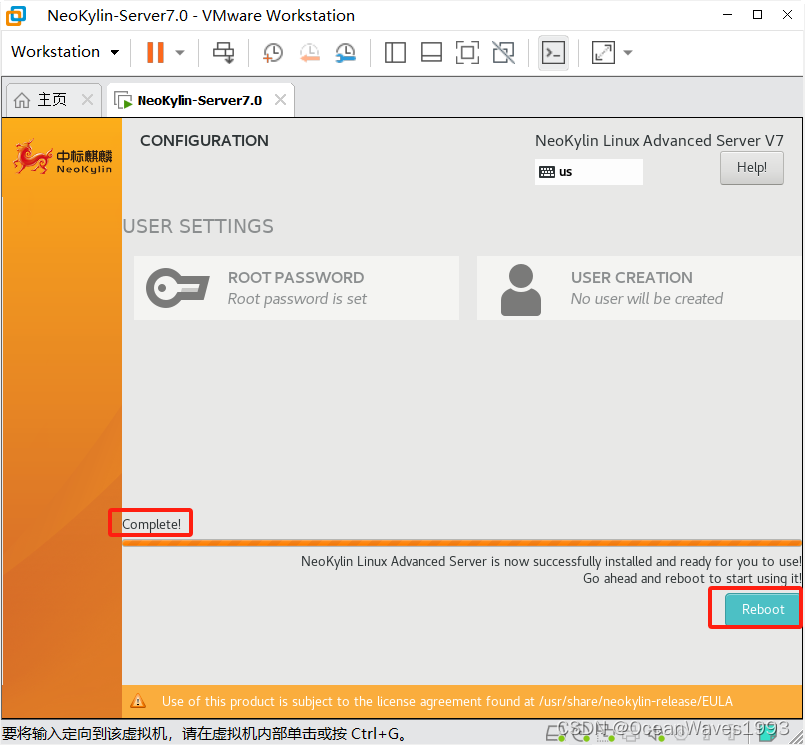
Task: Click the stretch guest display icon
Action: pos(603,52)
